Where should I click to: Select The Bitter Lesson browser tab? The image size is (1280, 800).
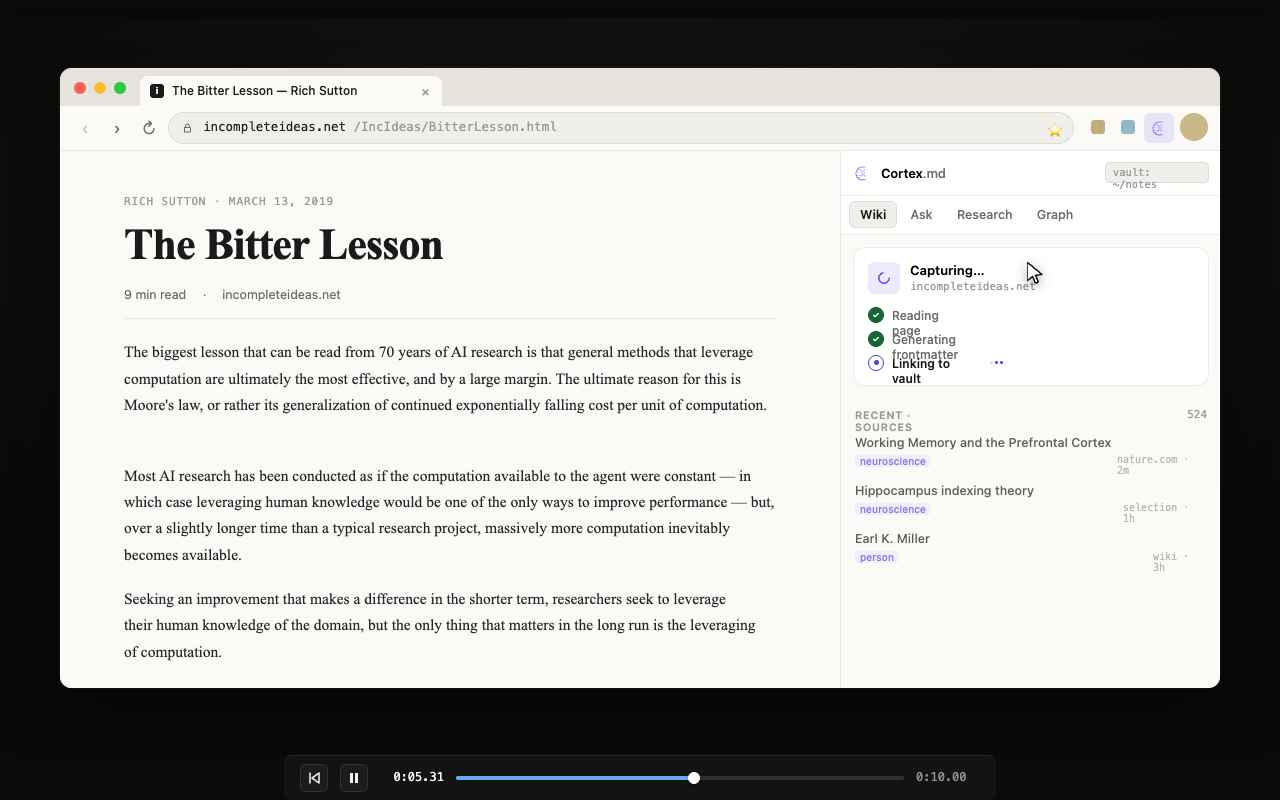(291, 91)
